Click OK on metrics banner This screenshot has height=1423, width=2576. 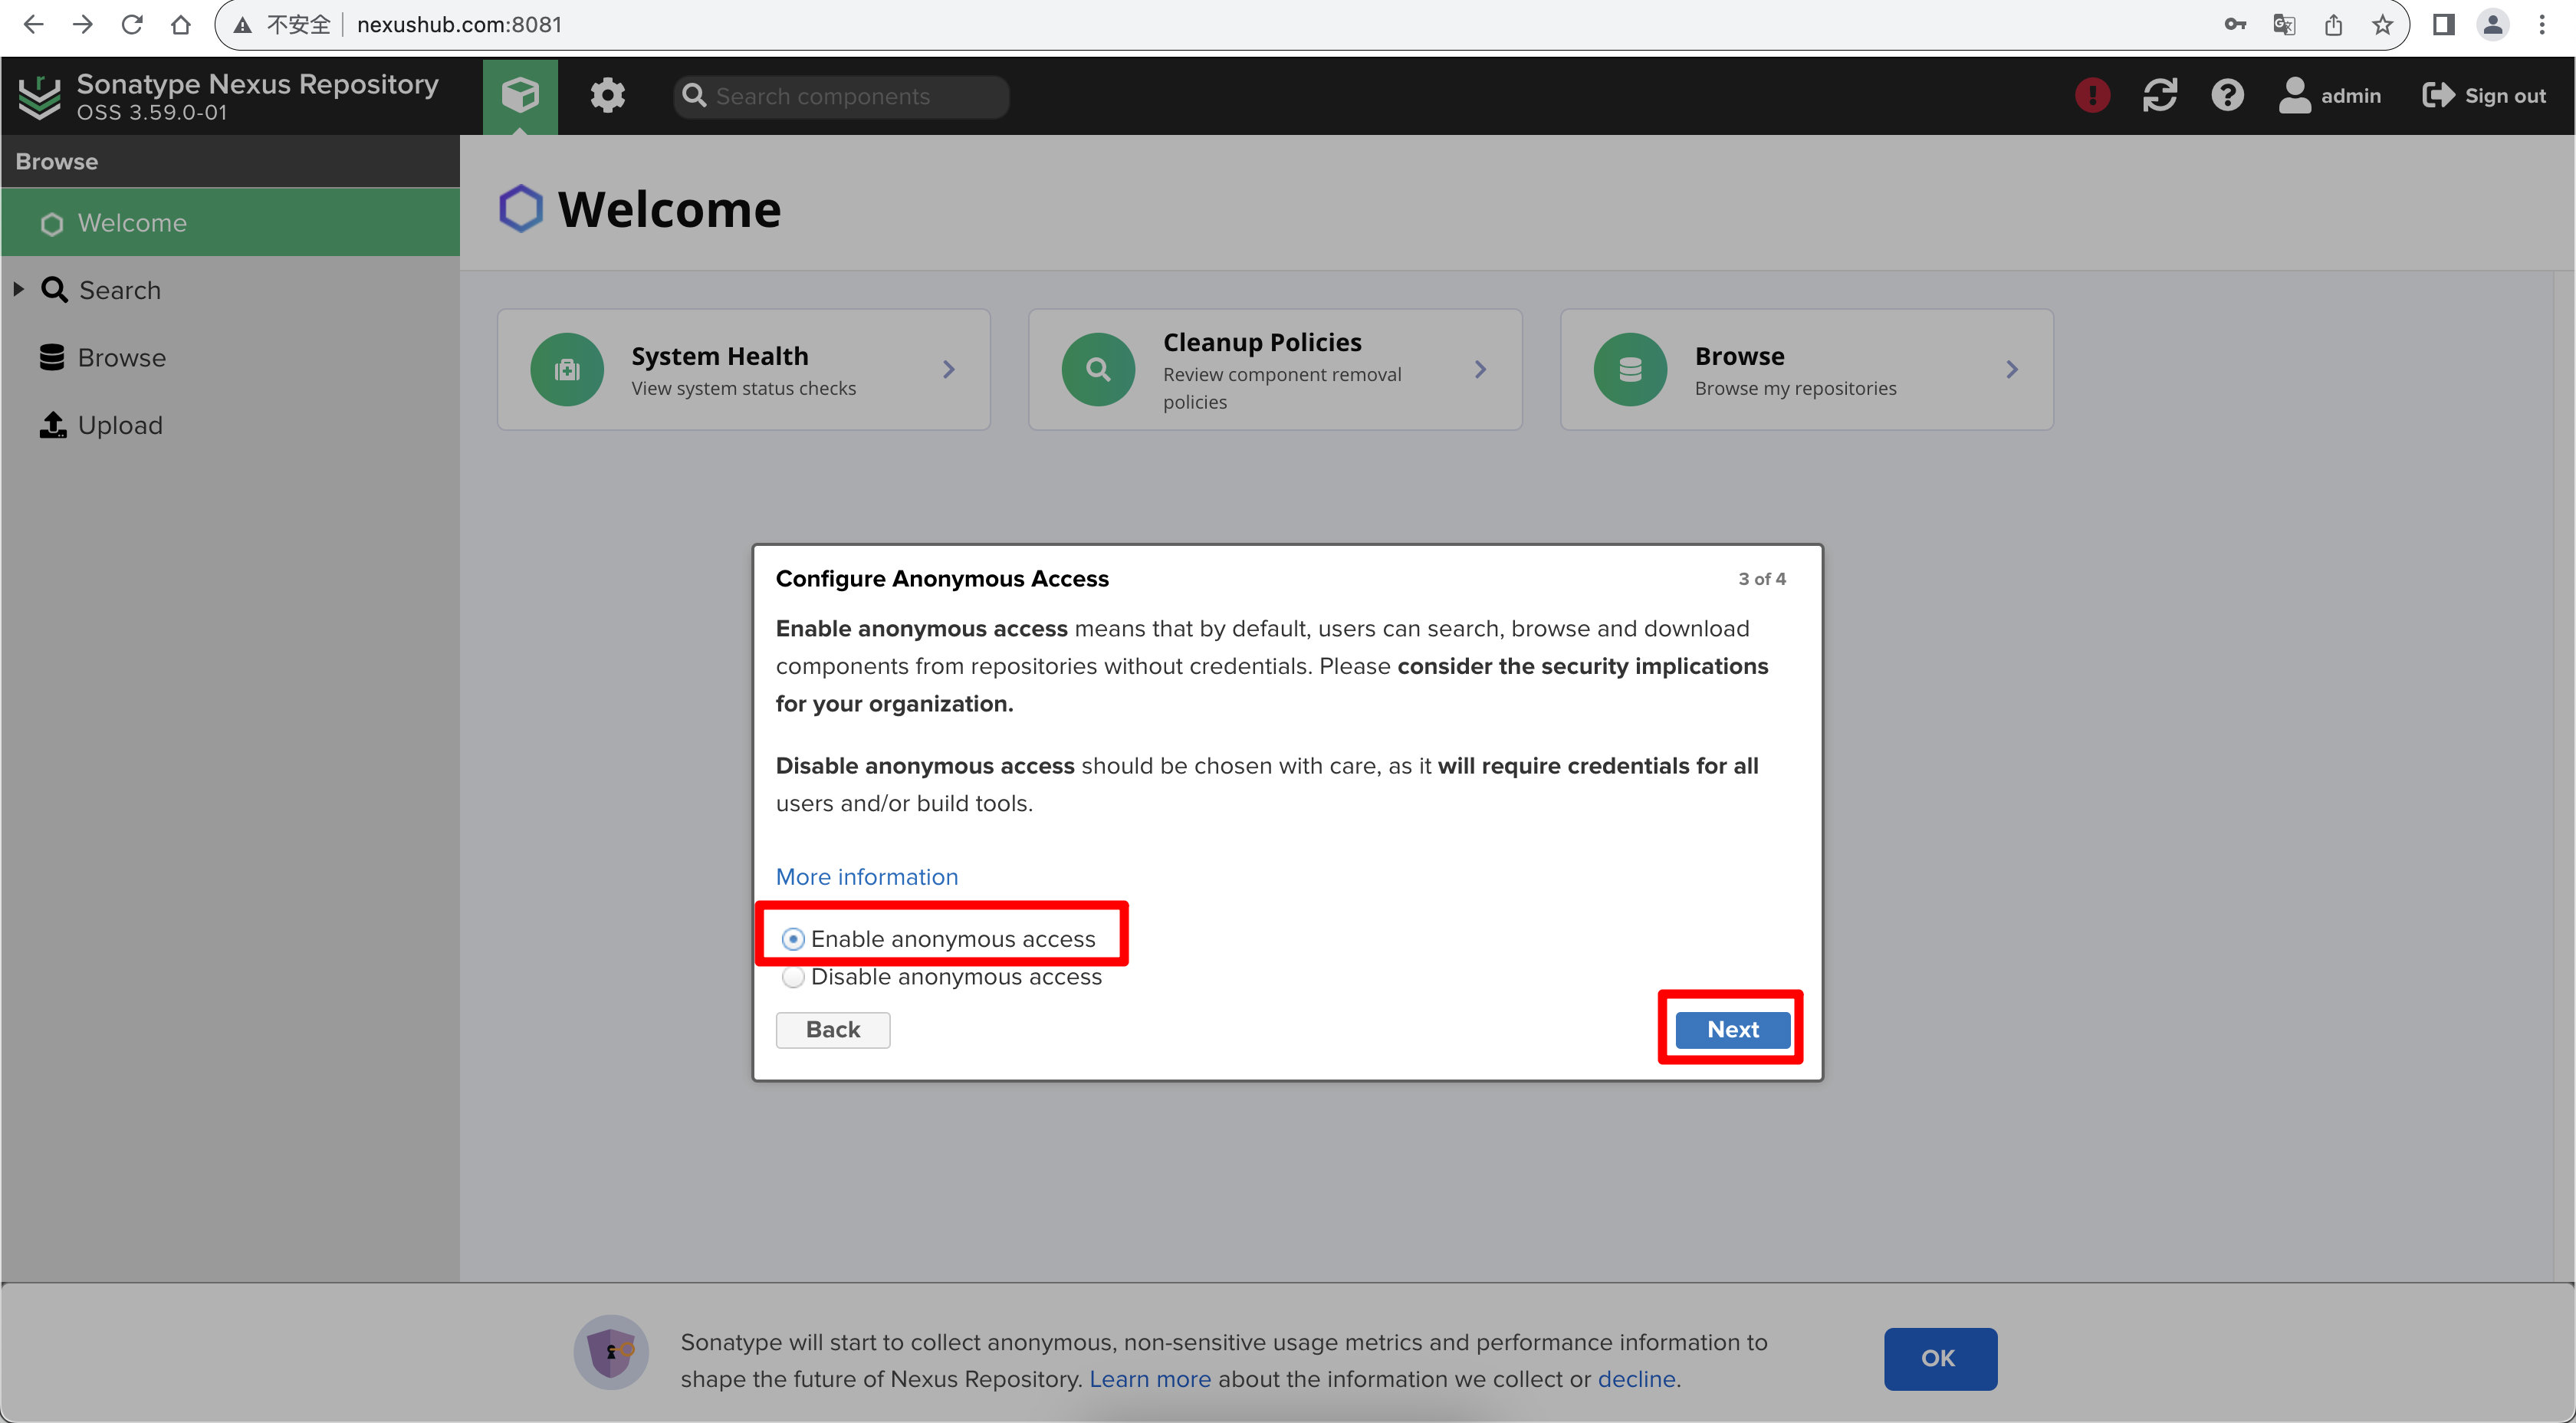click(x=1940, y=1358)
